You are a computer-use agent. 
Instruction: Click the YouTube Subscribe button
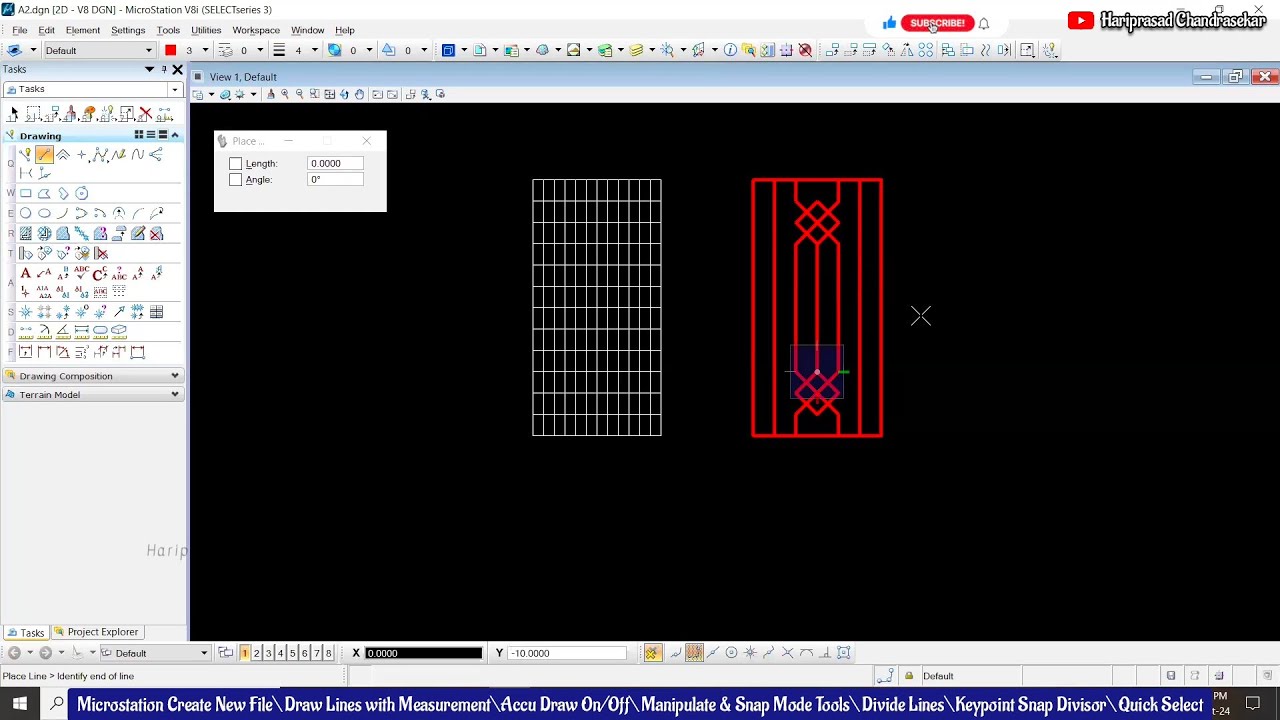937,23
